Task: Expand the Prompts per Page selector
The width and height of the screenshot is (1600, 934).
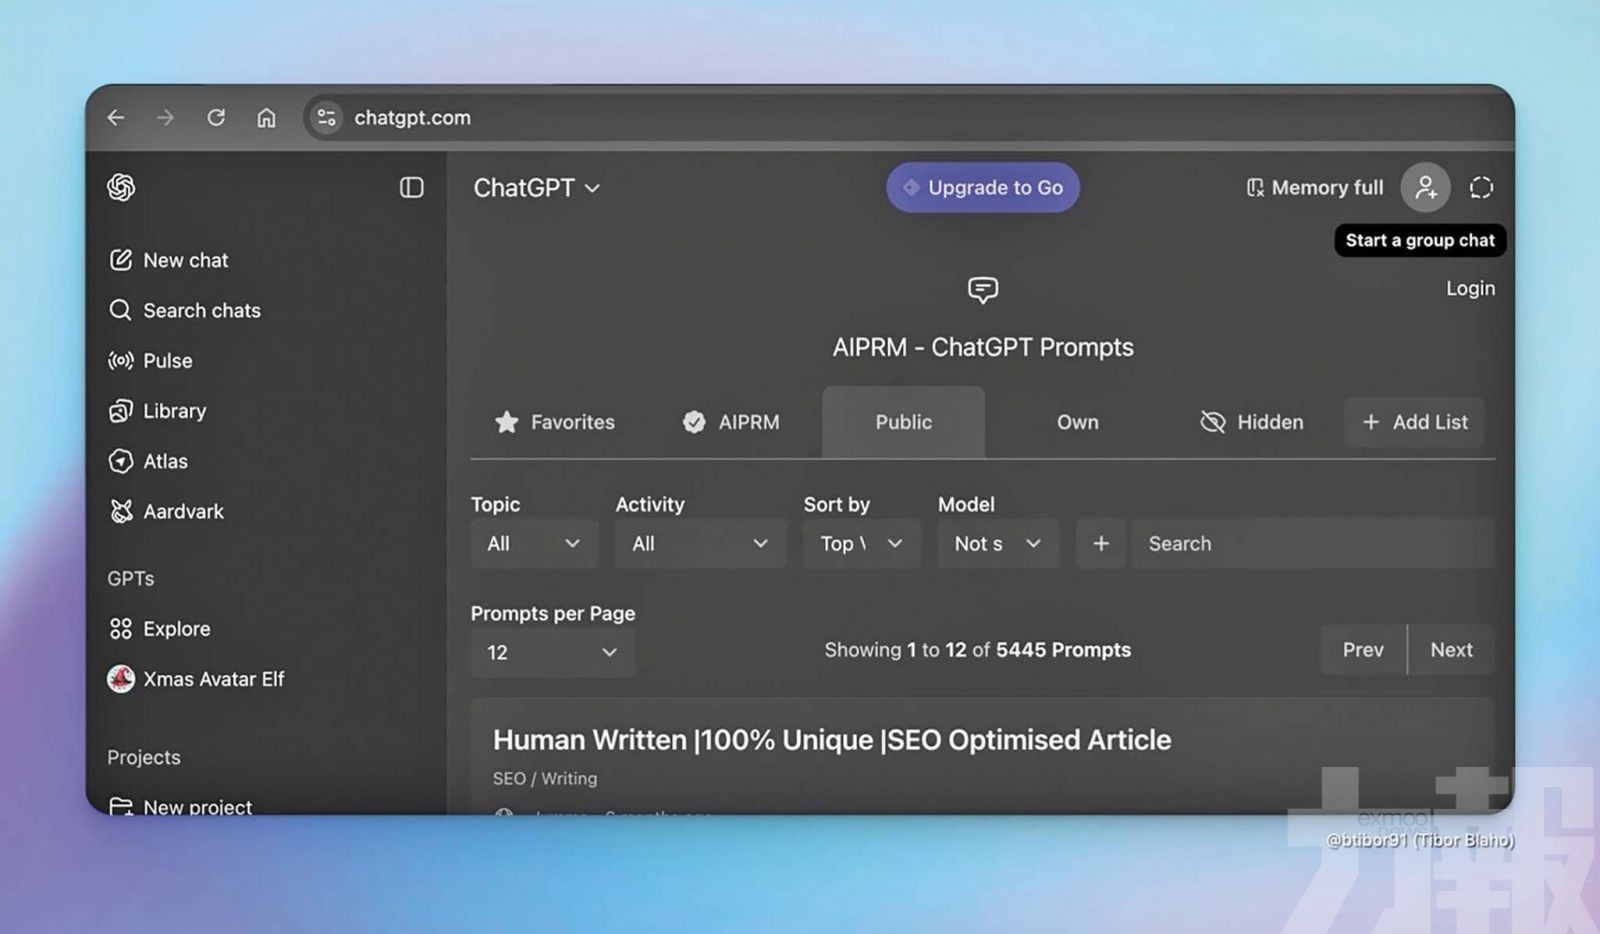Action: tap(552, 652)
